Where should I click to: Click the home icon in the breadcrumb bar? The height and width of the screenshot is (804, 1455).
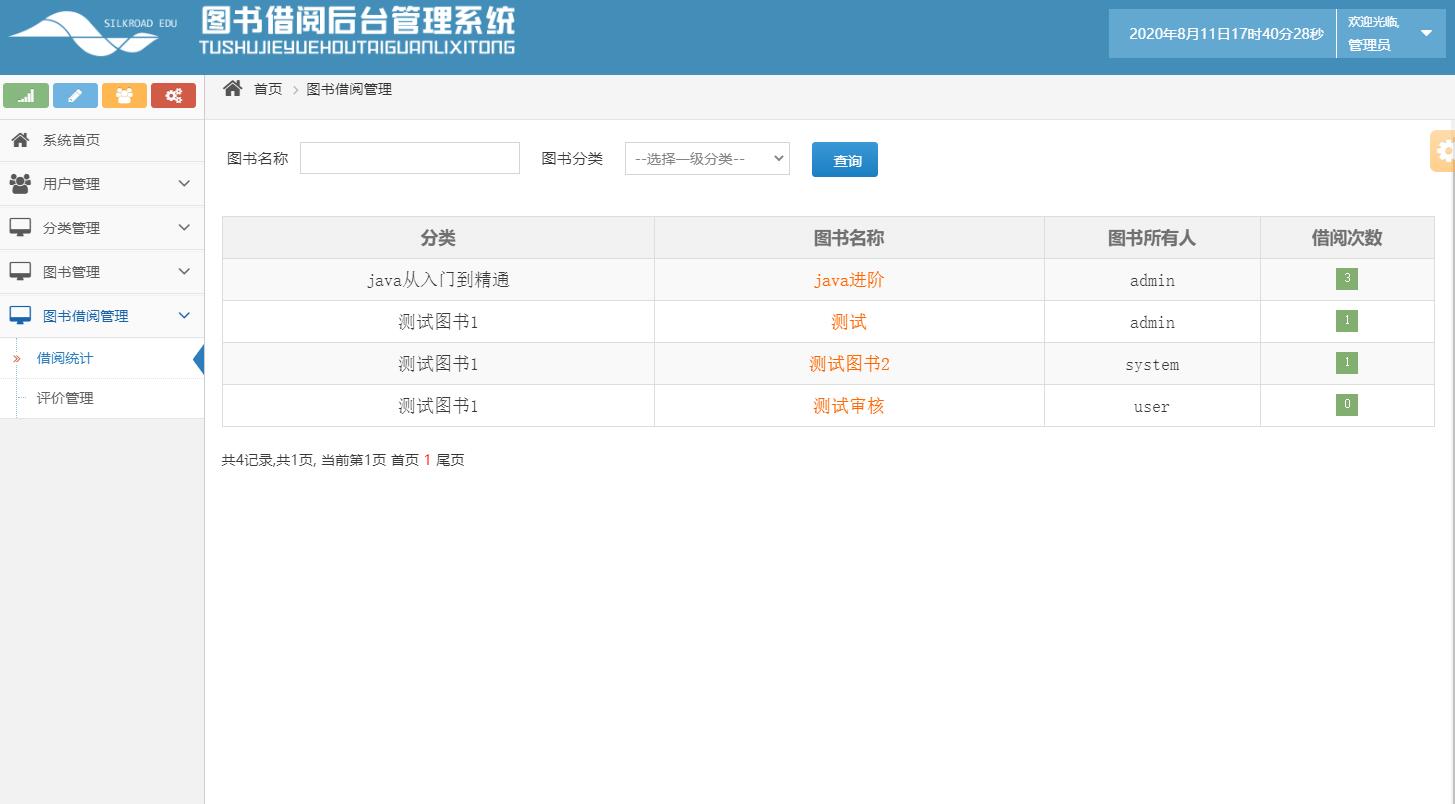click(232, 88)
